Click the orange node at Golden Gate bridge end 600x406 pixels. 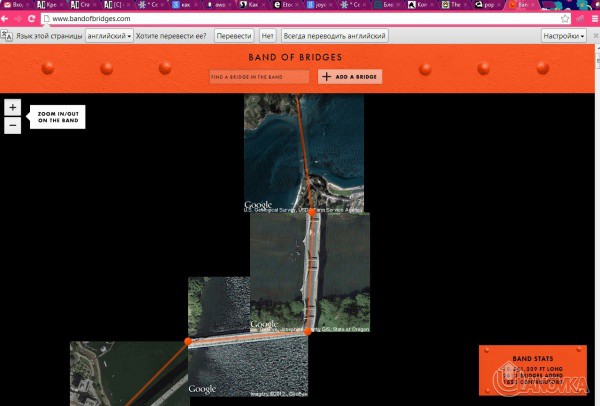click(312, 212)
